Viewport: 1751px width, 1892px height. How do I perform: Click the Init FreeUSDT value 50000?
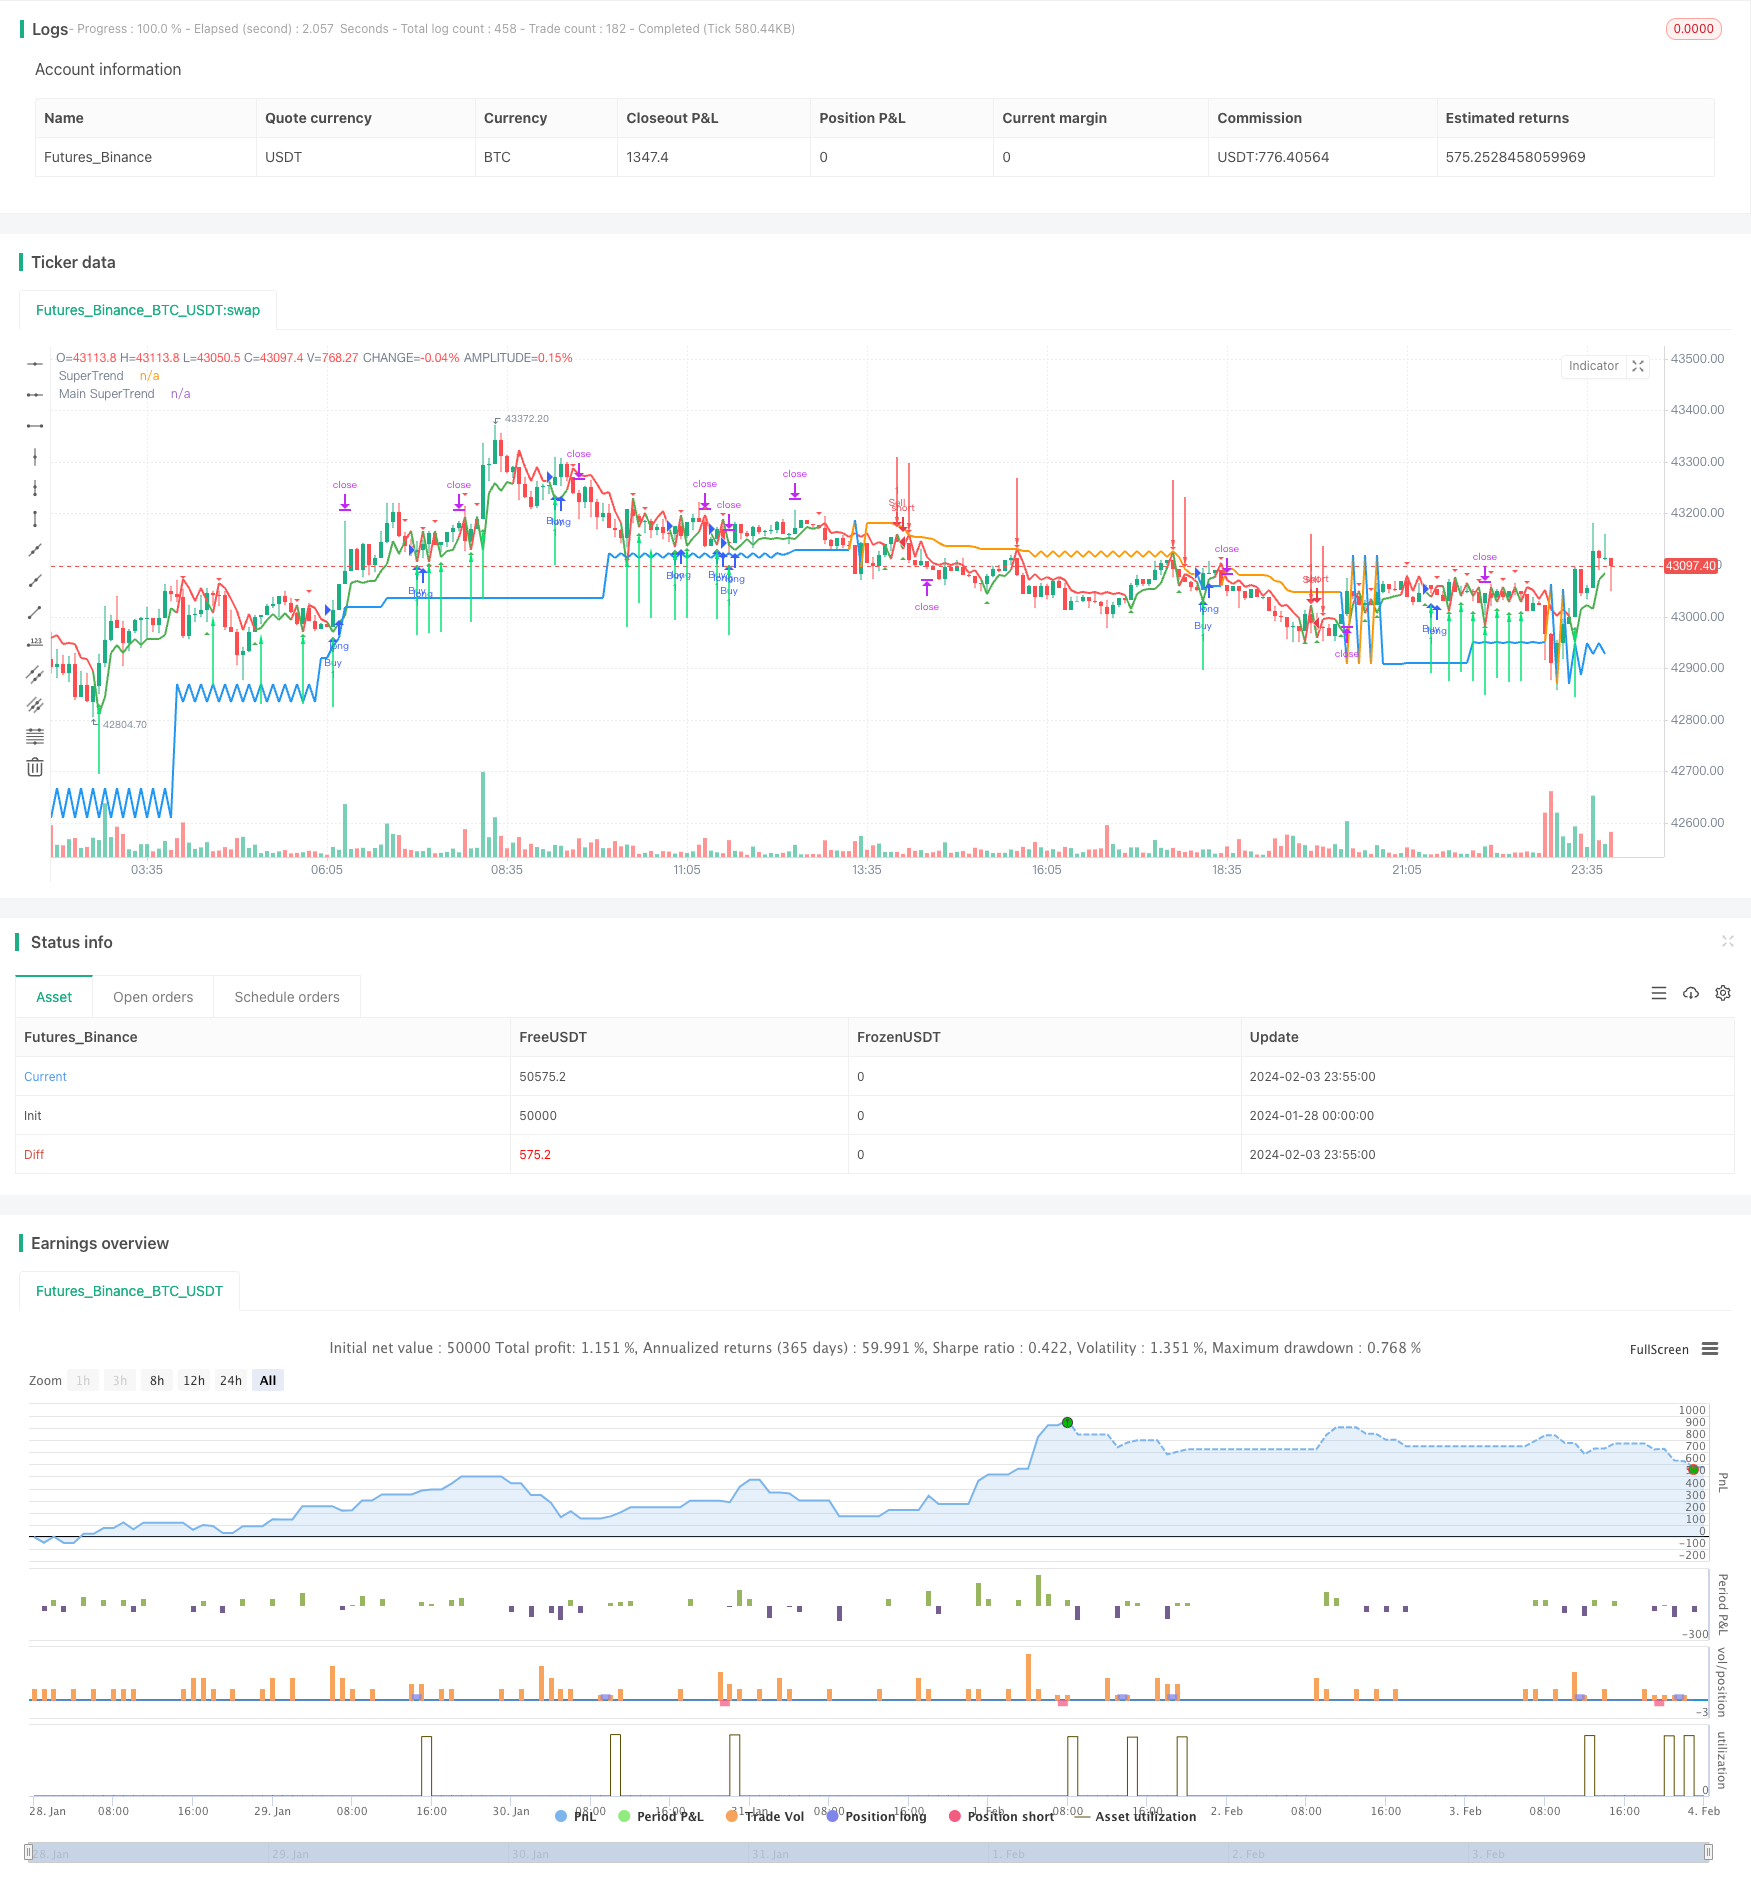click(x=538, y=1116)
